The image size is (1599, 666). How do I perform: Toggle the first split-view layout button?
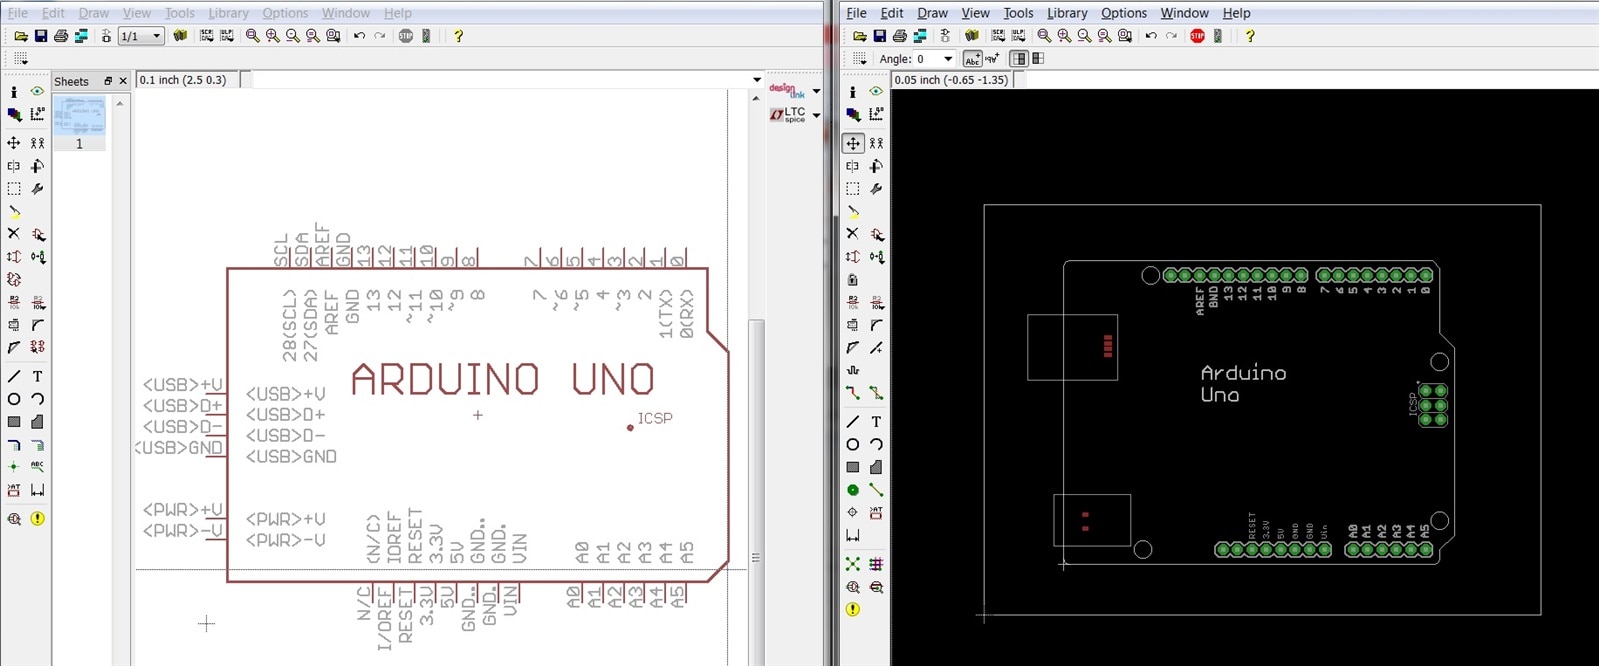click(x=1019, y=59)
